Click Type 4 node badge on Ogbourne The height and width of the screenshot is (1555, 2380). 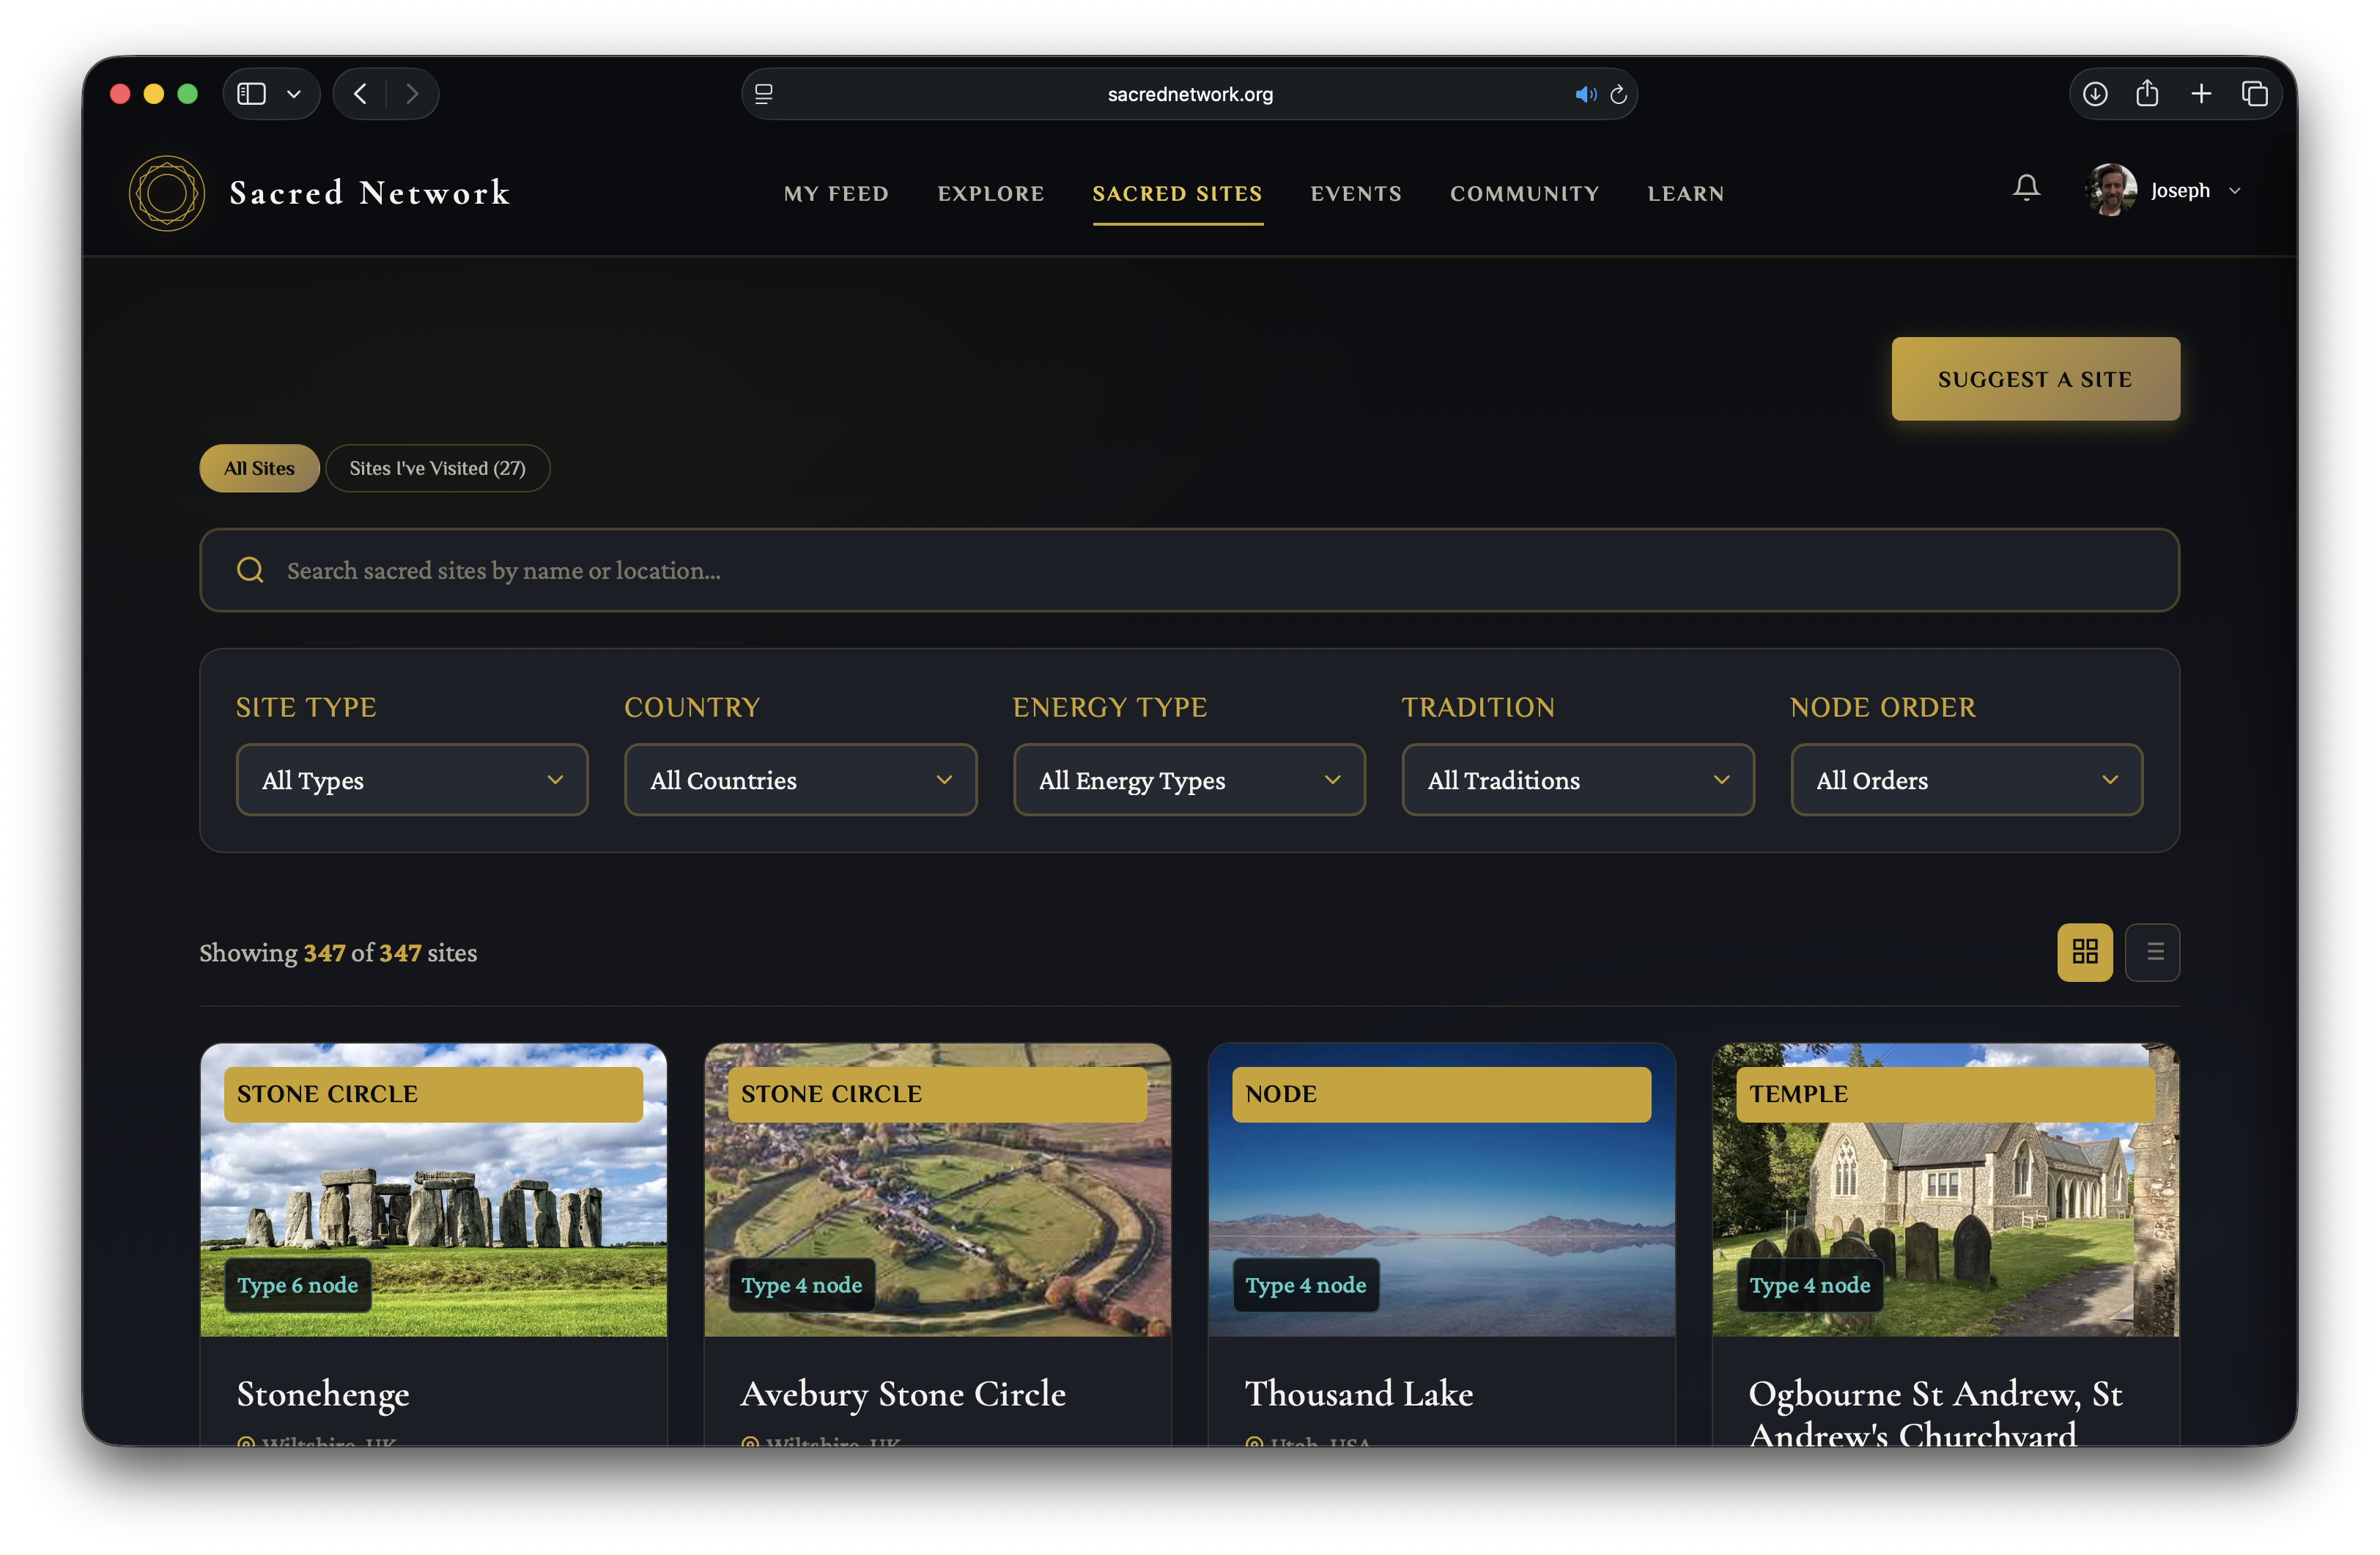[x=1809, y=1285]
